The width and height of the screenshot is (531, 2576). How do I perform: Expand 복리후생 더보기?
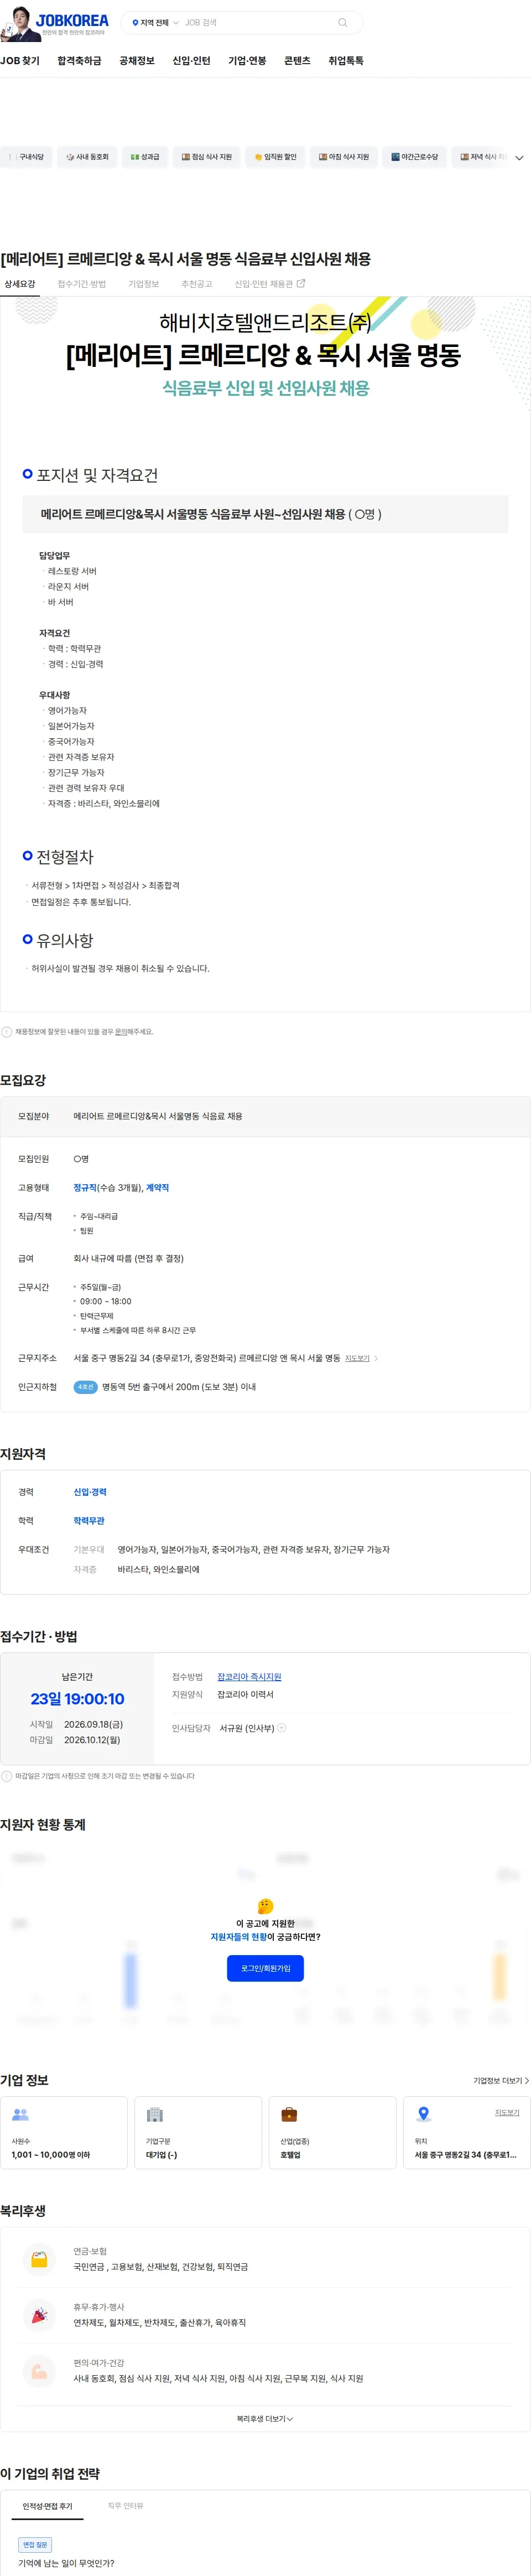tap(265, 2419)
